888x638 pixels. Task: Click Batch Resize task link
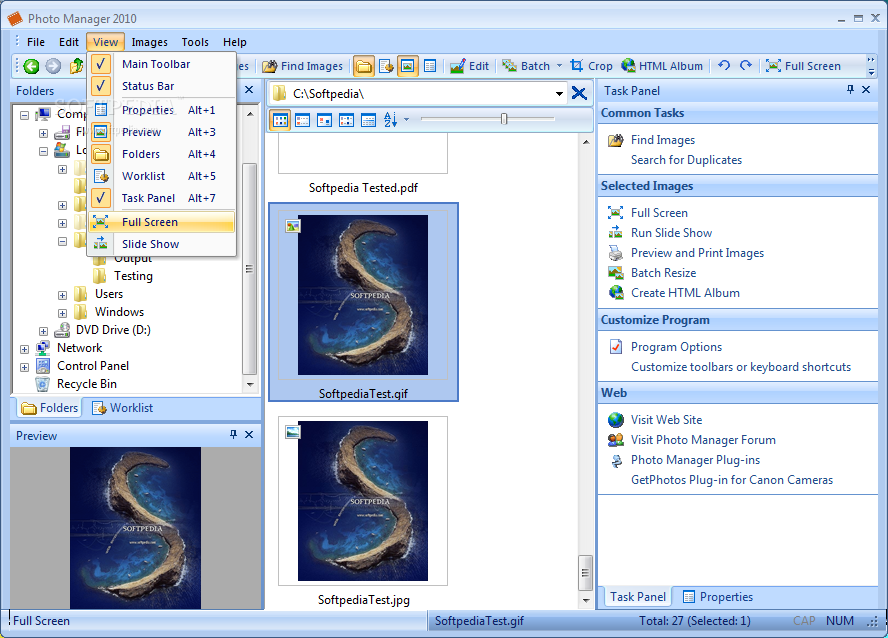(663, 273)
